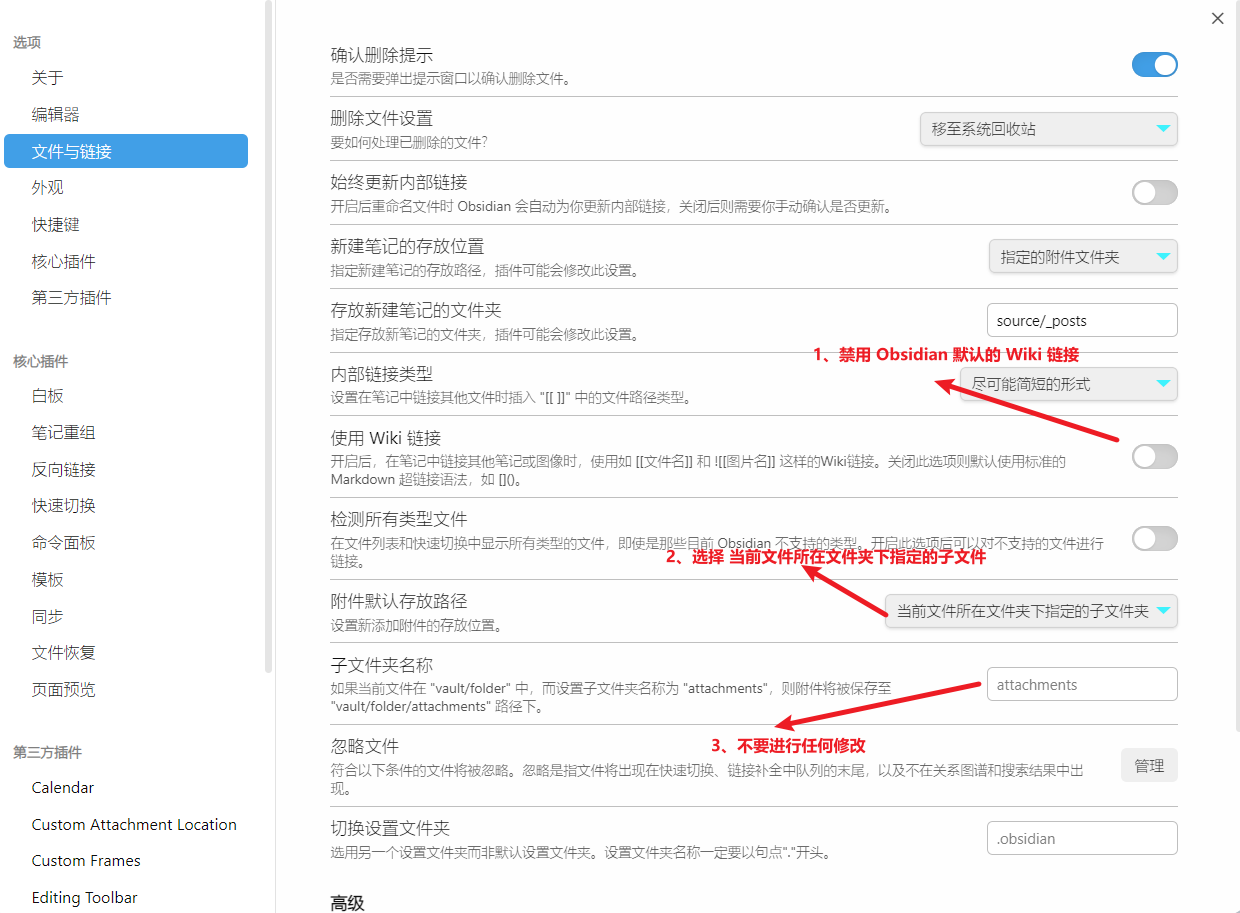Click the .obsidian settings folder field

pos(1081,839)
